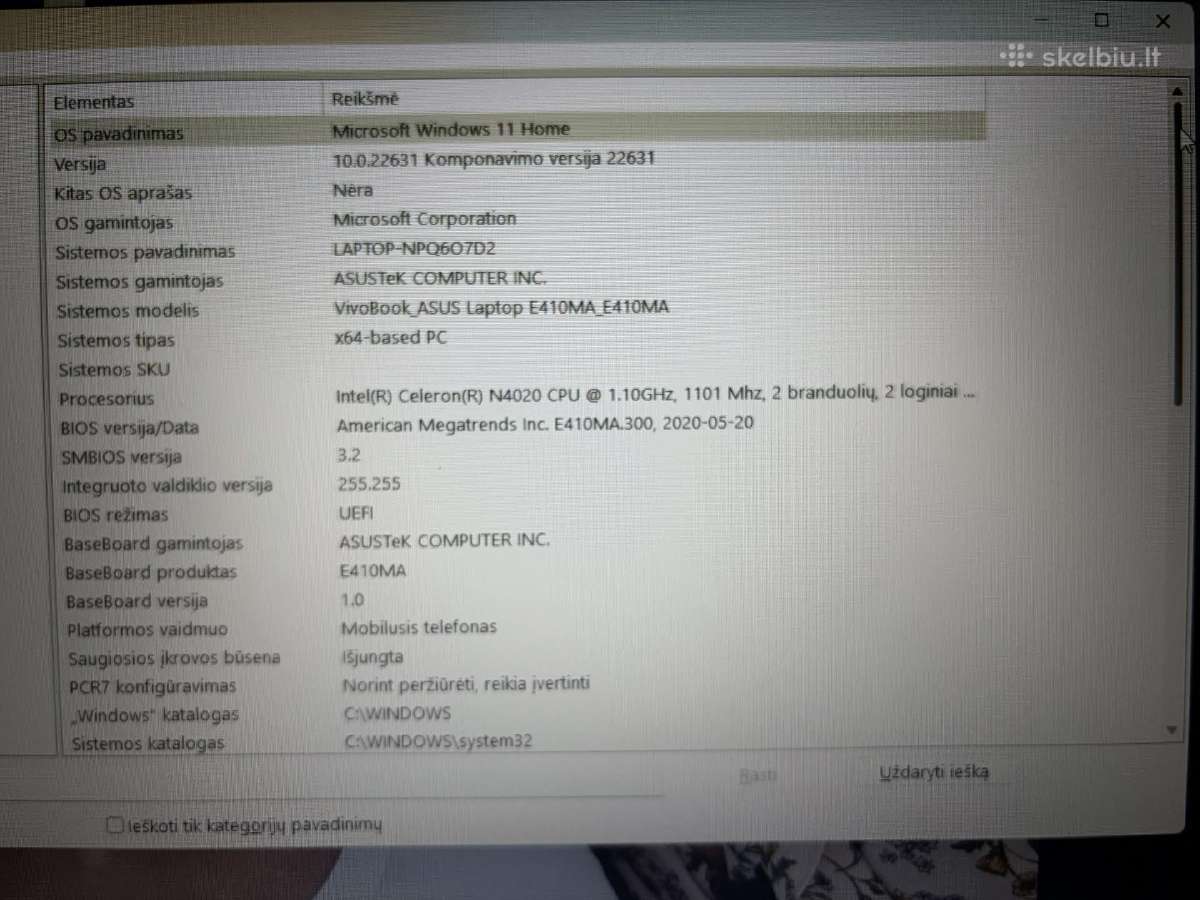
Task: Click the value 'Microsoft Windows 11 Home'
Action: click(x=451, y=129)
